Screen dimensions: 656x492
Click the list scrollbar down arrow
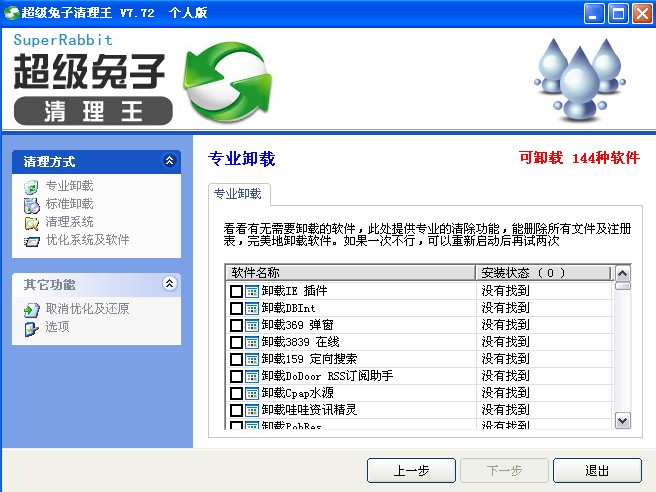pos(622,420)
